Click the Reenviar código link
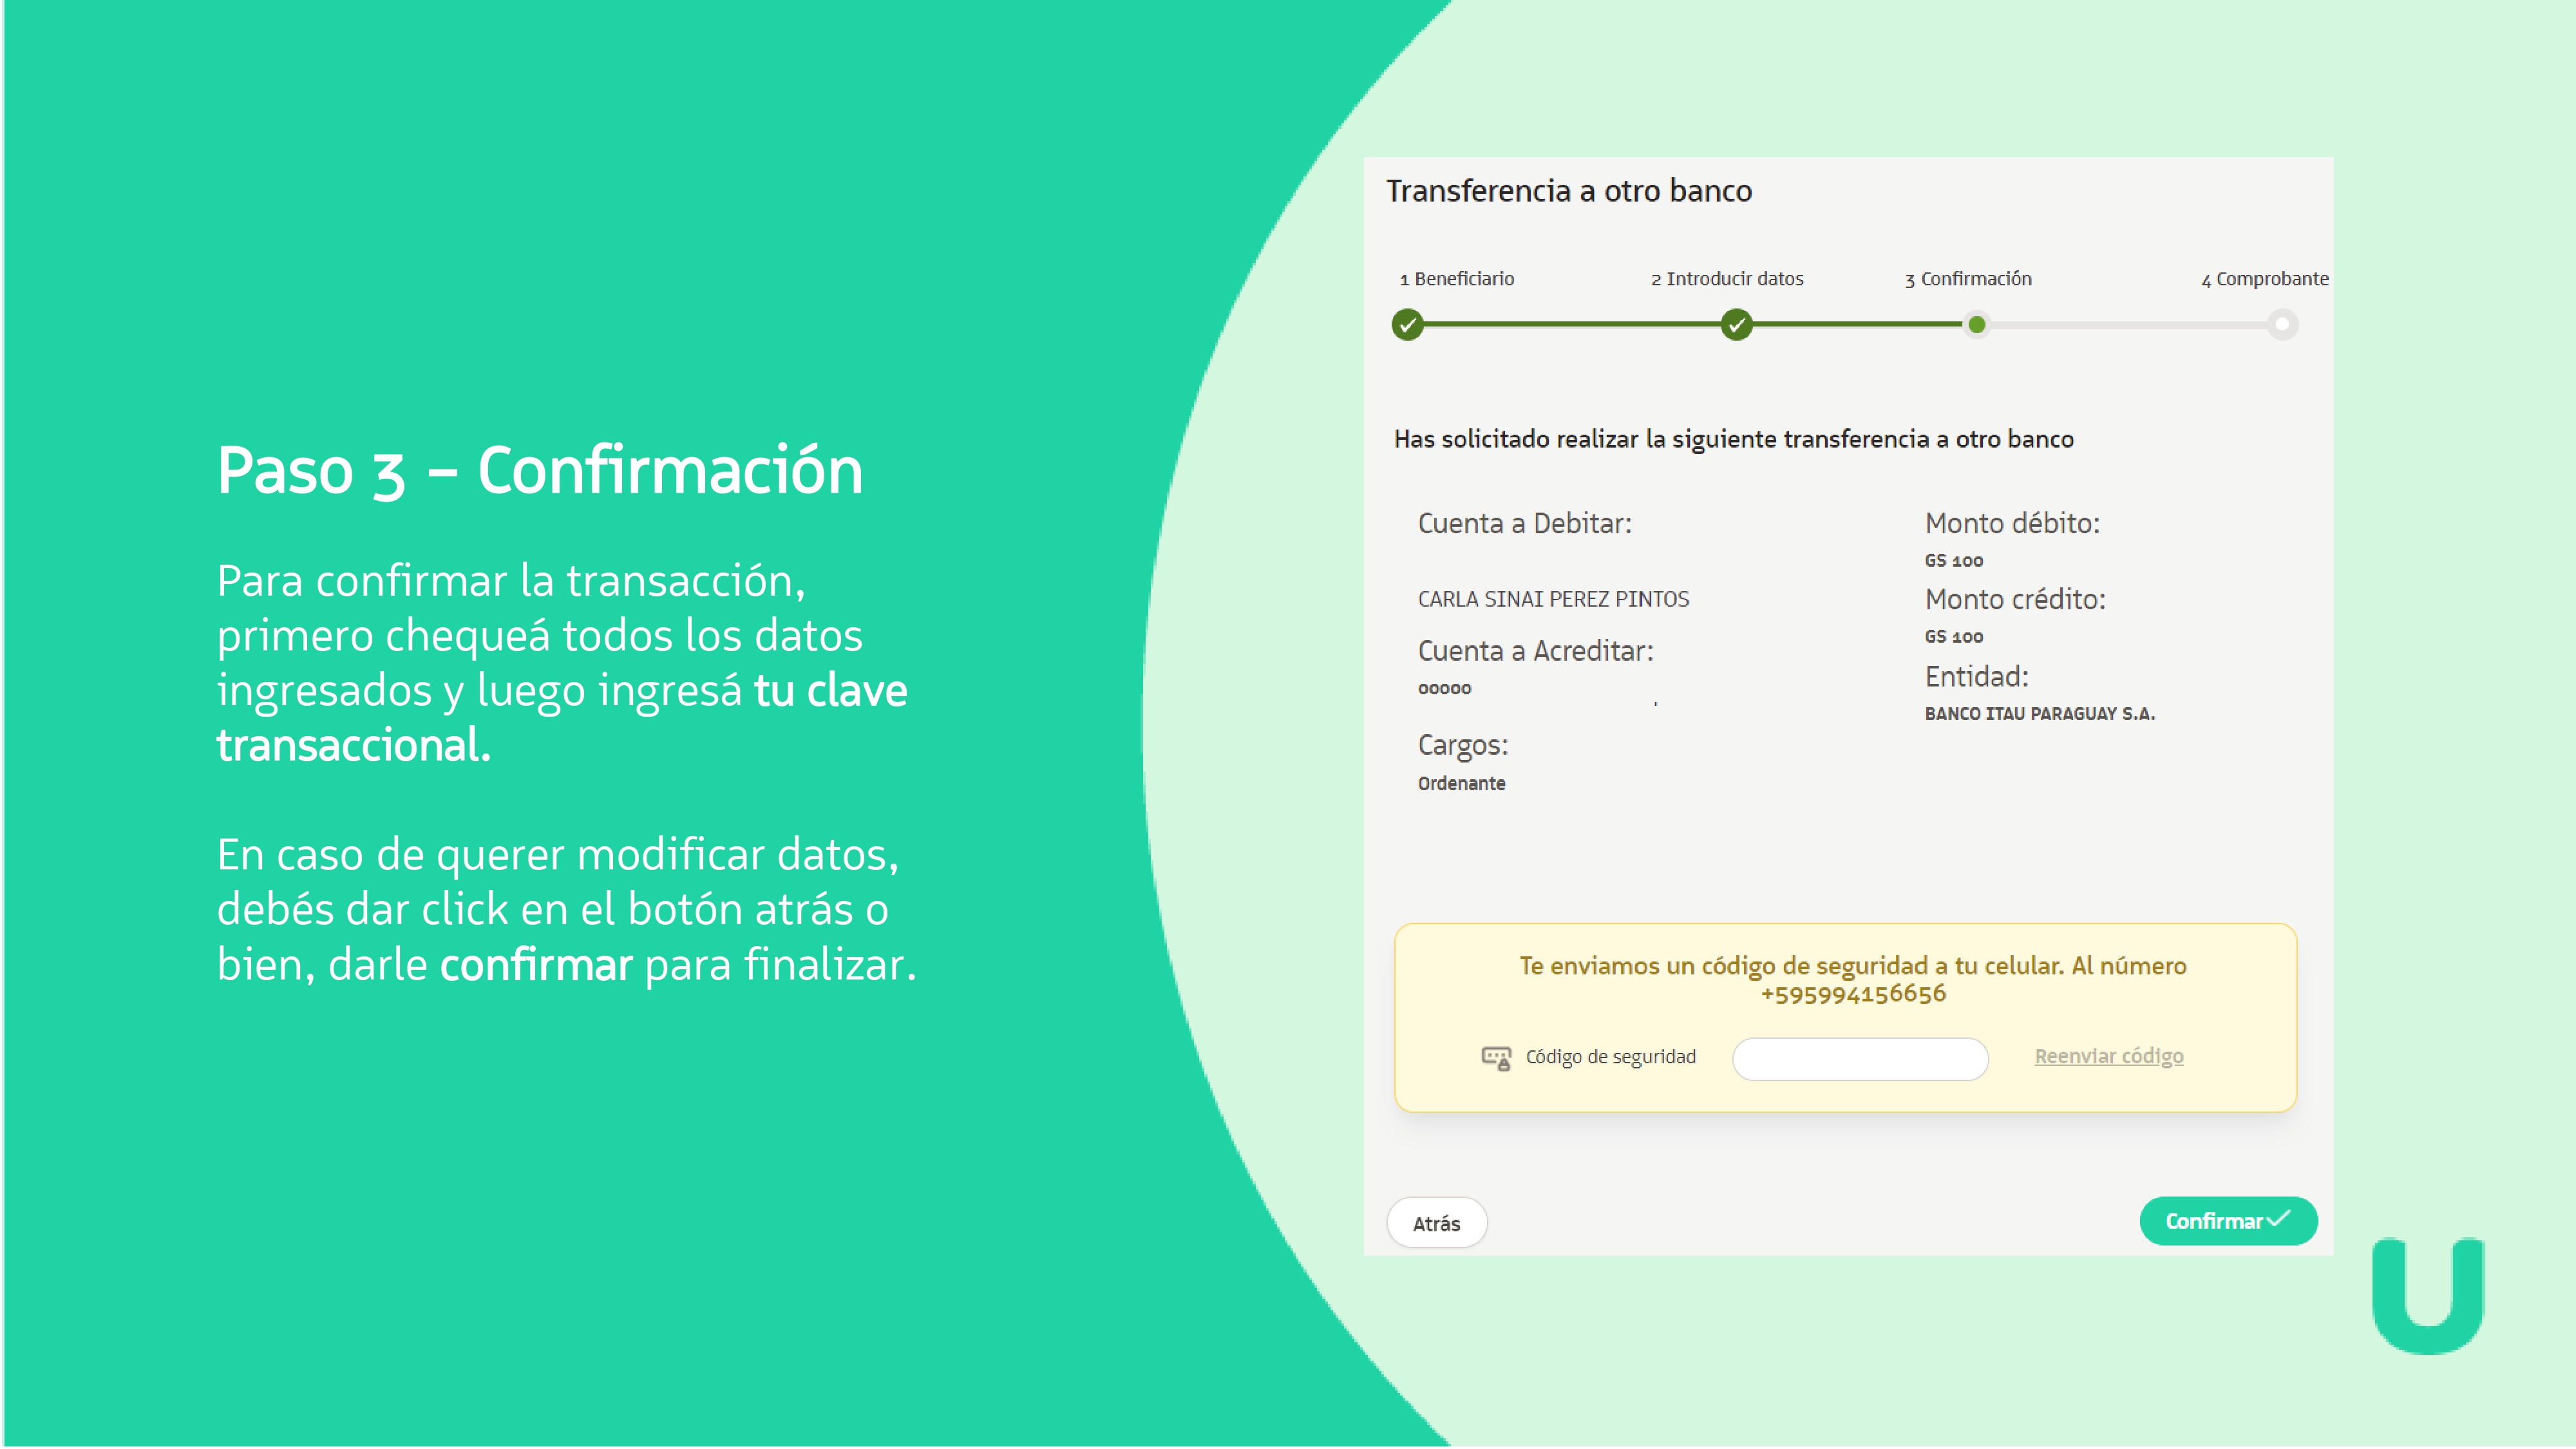Image resolution: width=2576 pixels, height=1449 pixels. click(x=2109, y=1056)
